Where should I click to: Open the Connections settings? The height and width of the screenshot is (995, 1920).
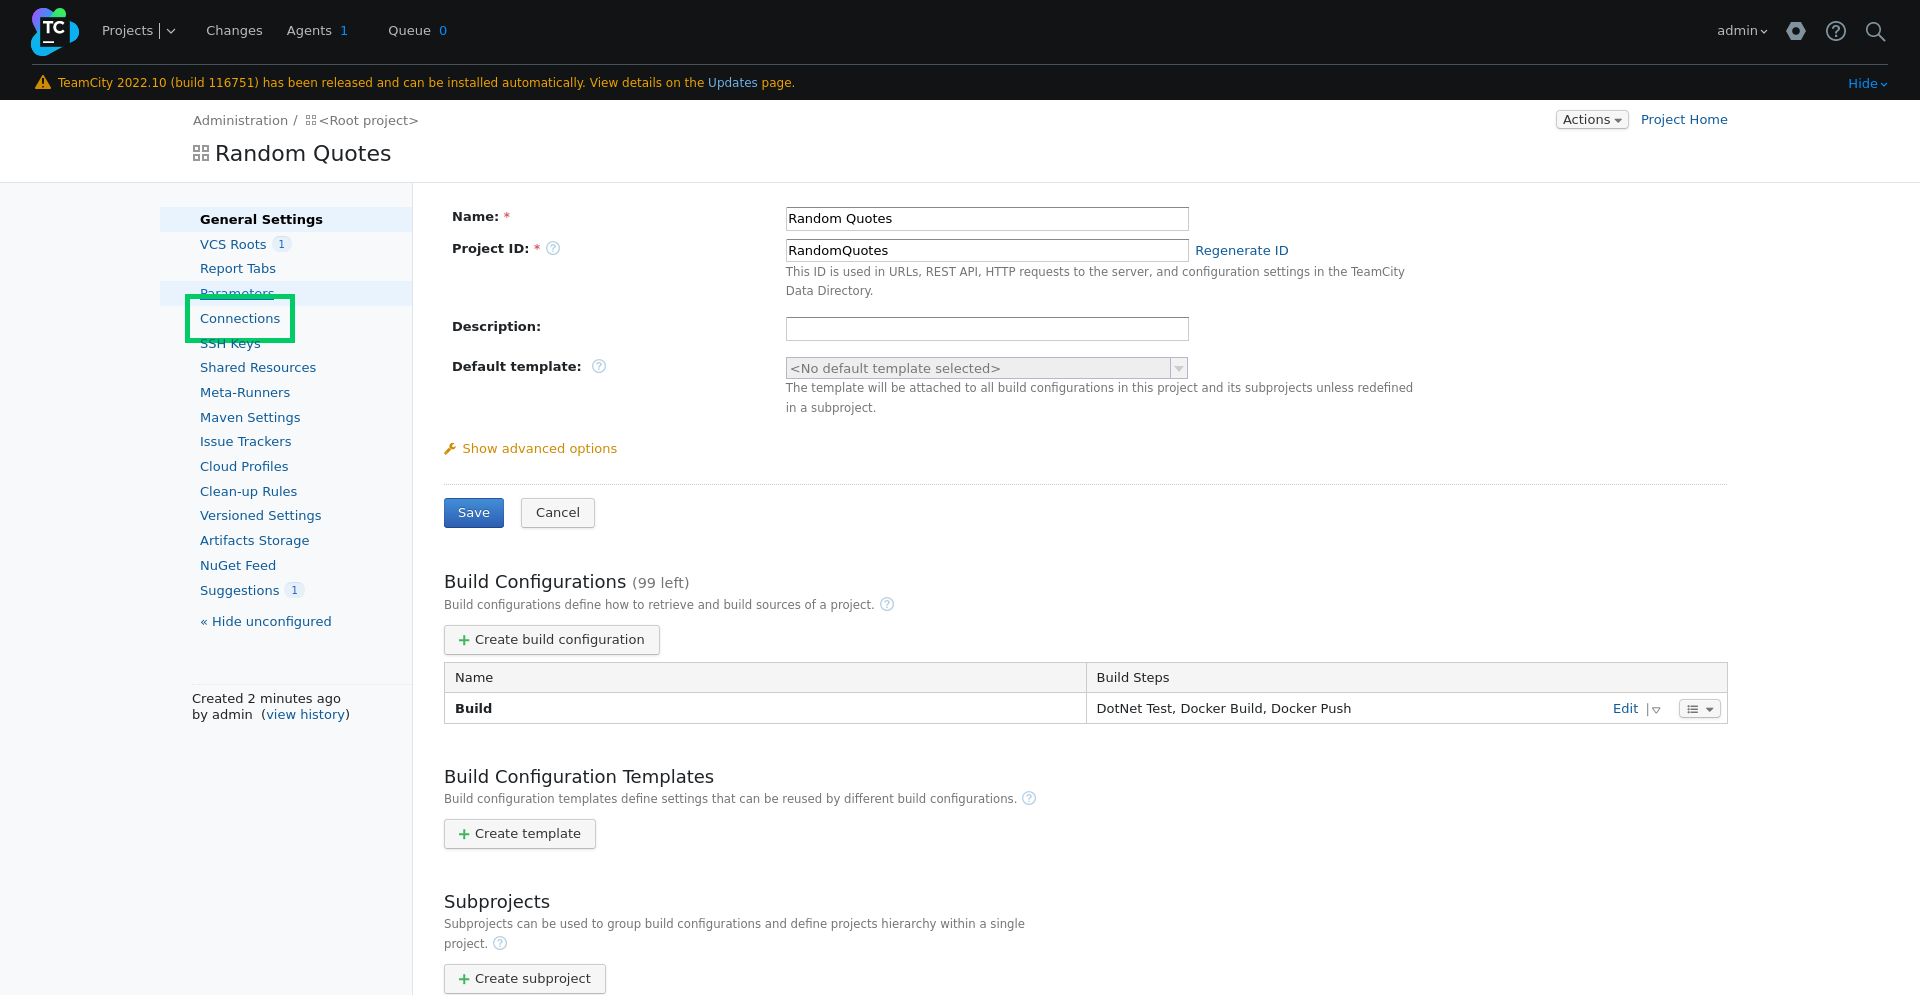point(240,319)
